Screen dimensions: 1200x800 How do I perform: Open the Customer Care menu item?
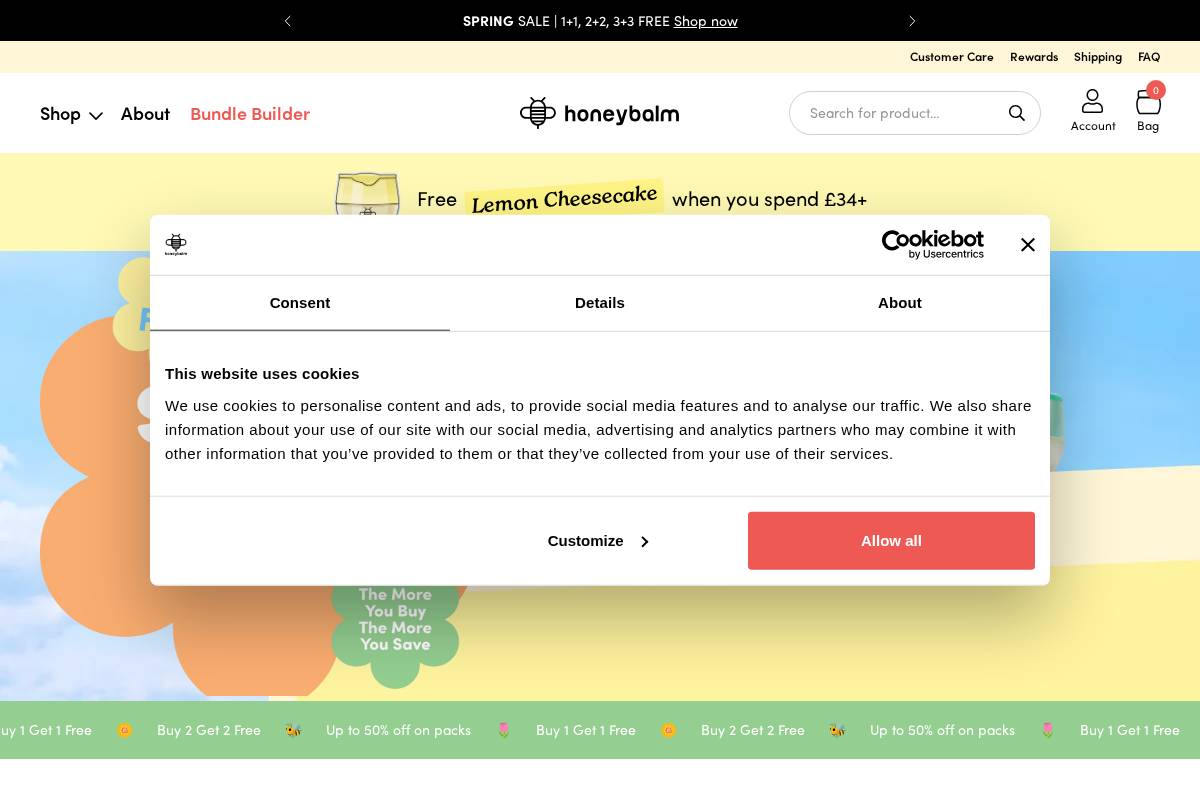click(951, 57)
